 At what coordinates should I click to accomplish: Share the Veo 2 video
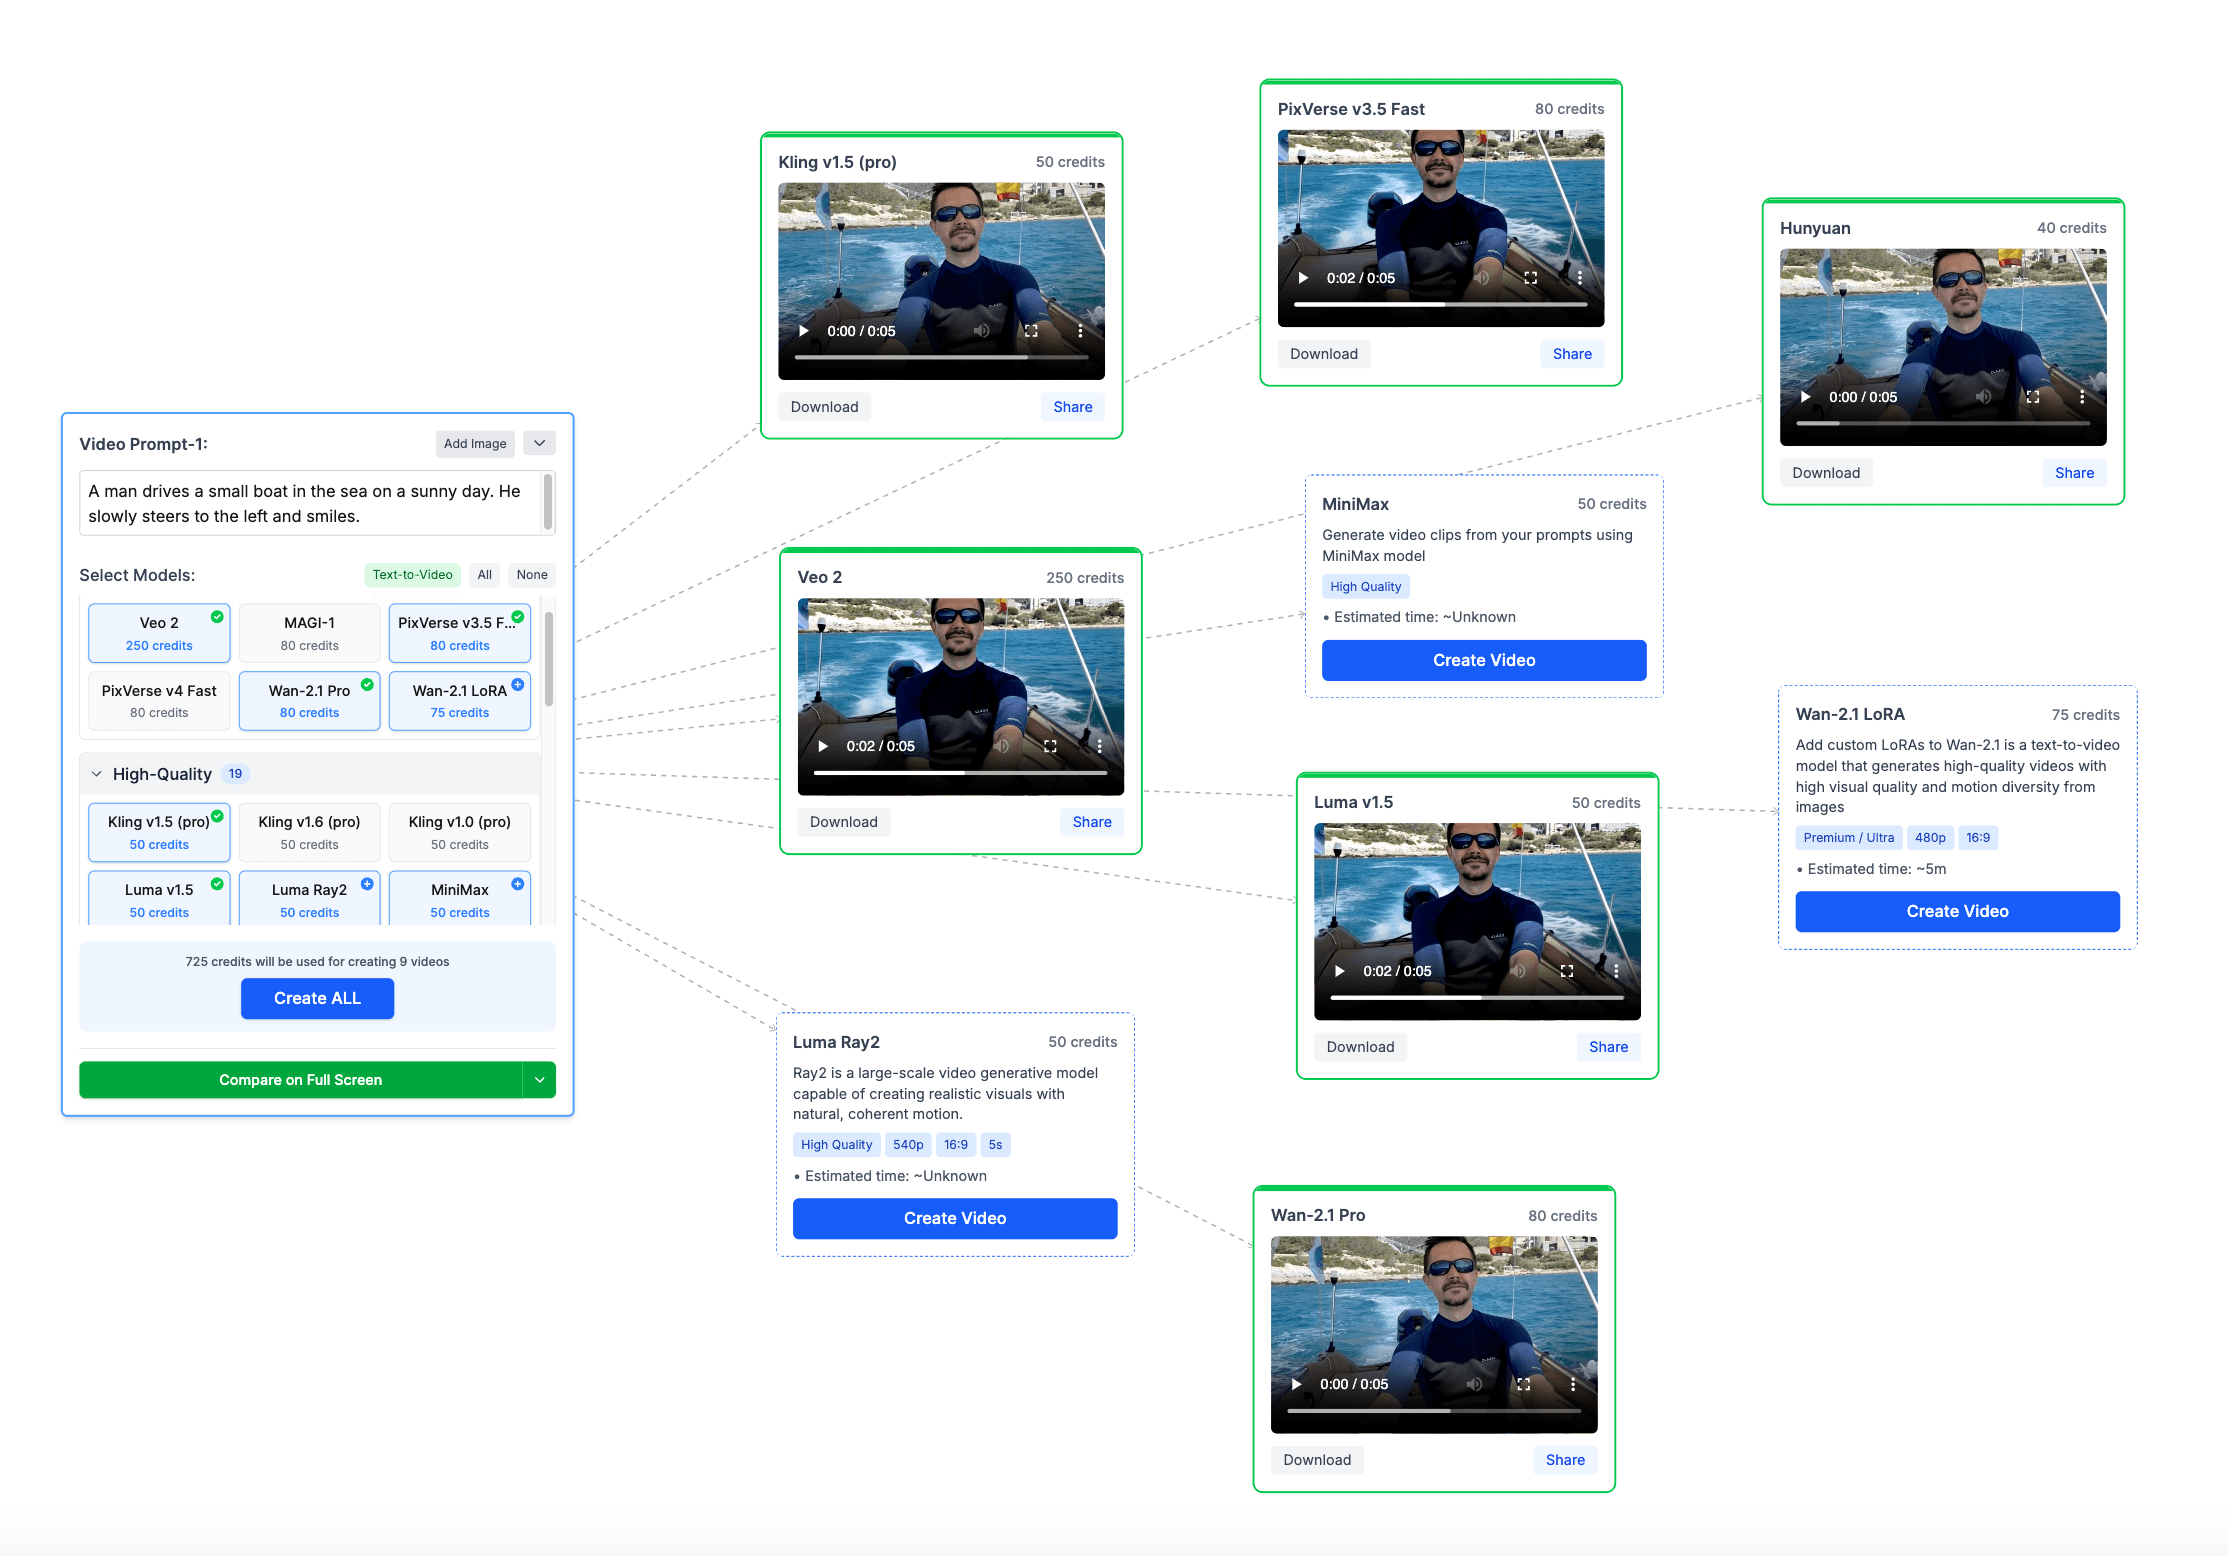point(1092,822)
